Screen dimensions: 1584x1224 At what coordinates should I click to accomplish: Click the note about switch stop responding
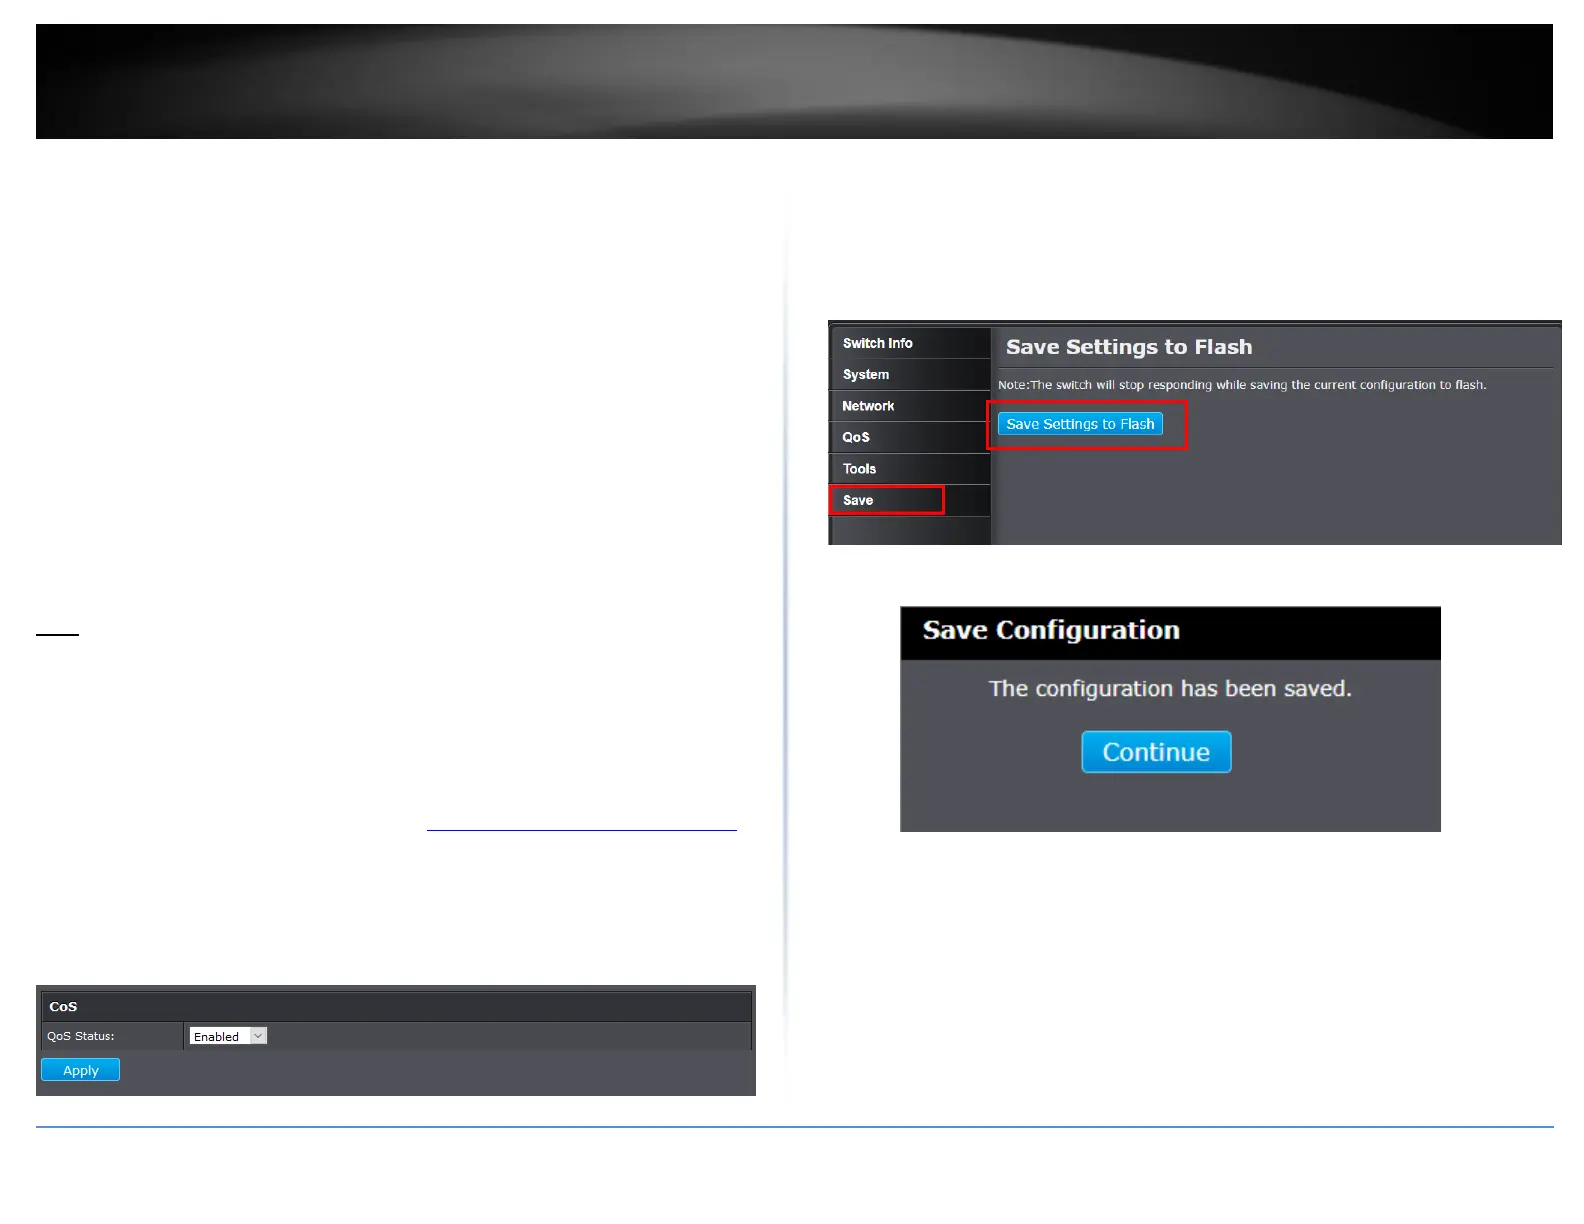[x=1242, y=385]
